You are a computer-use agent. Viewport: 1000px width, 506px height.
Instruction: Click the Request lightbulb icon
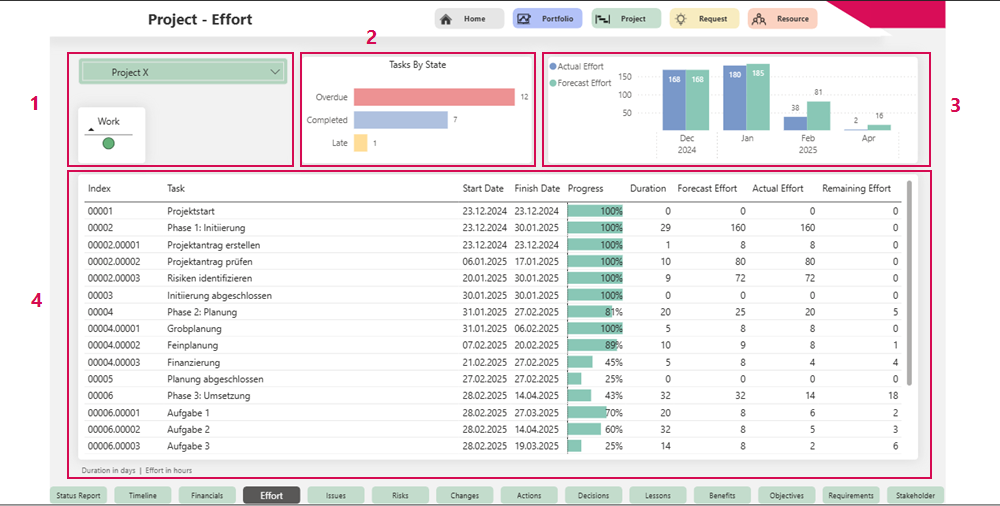pos(680,19)
